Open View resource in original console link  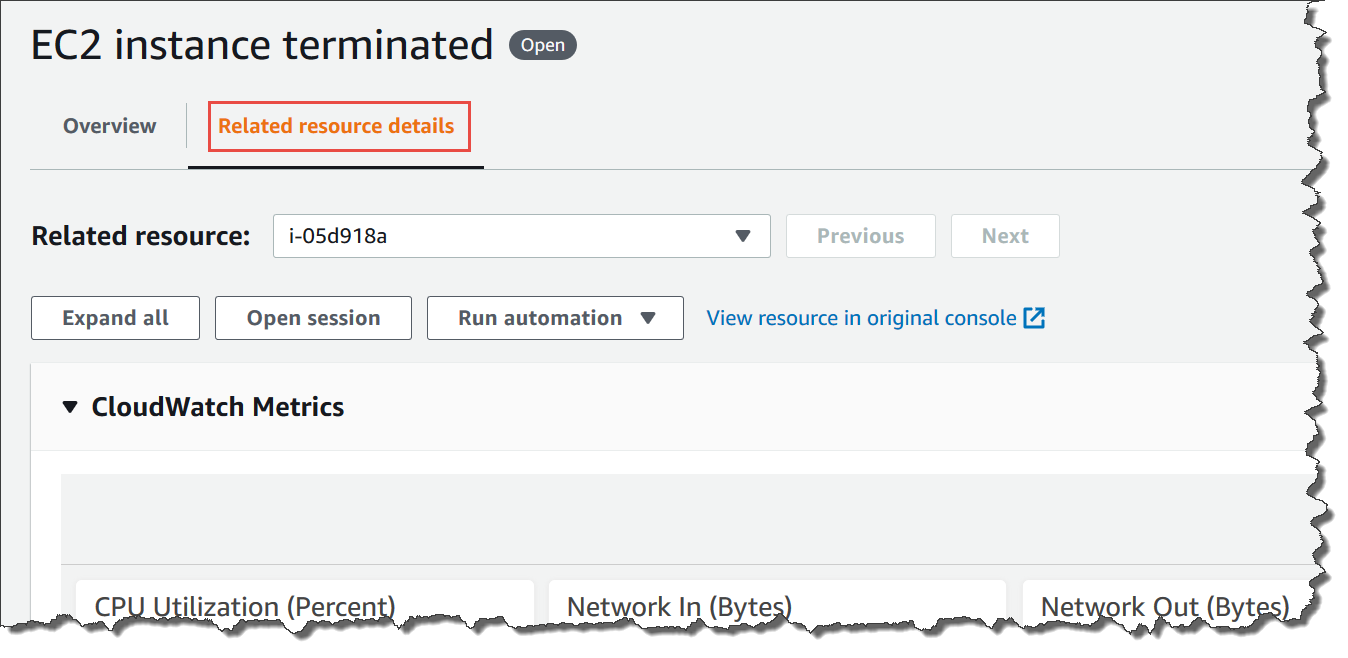click(x=865, y=317)
